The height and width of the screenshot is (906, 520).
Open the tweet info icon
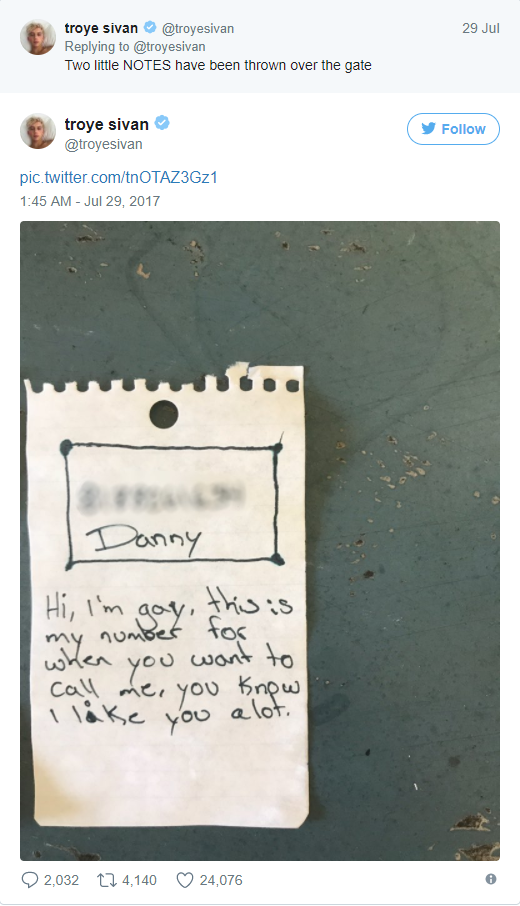point(491,879)
